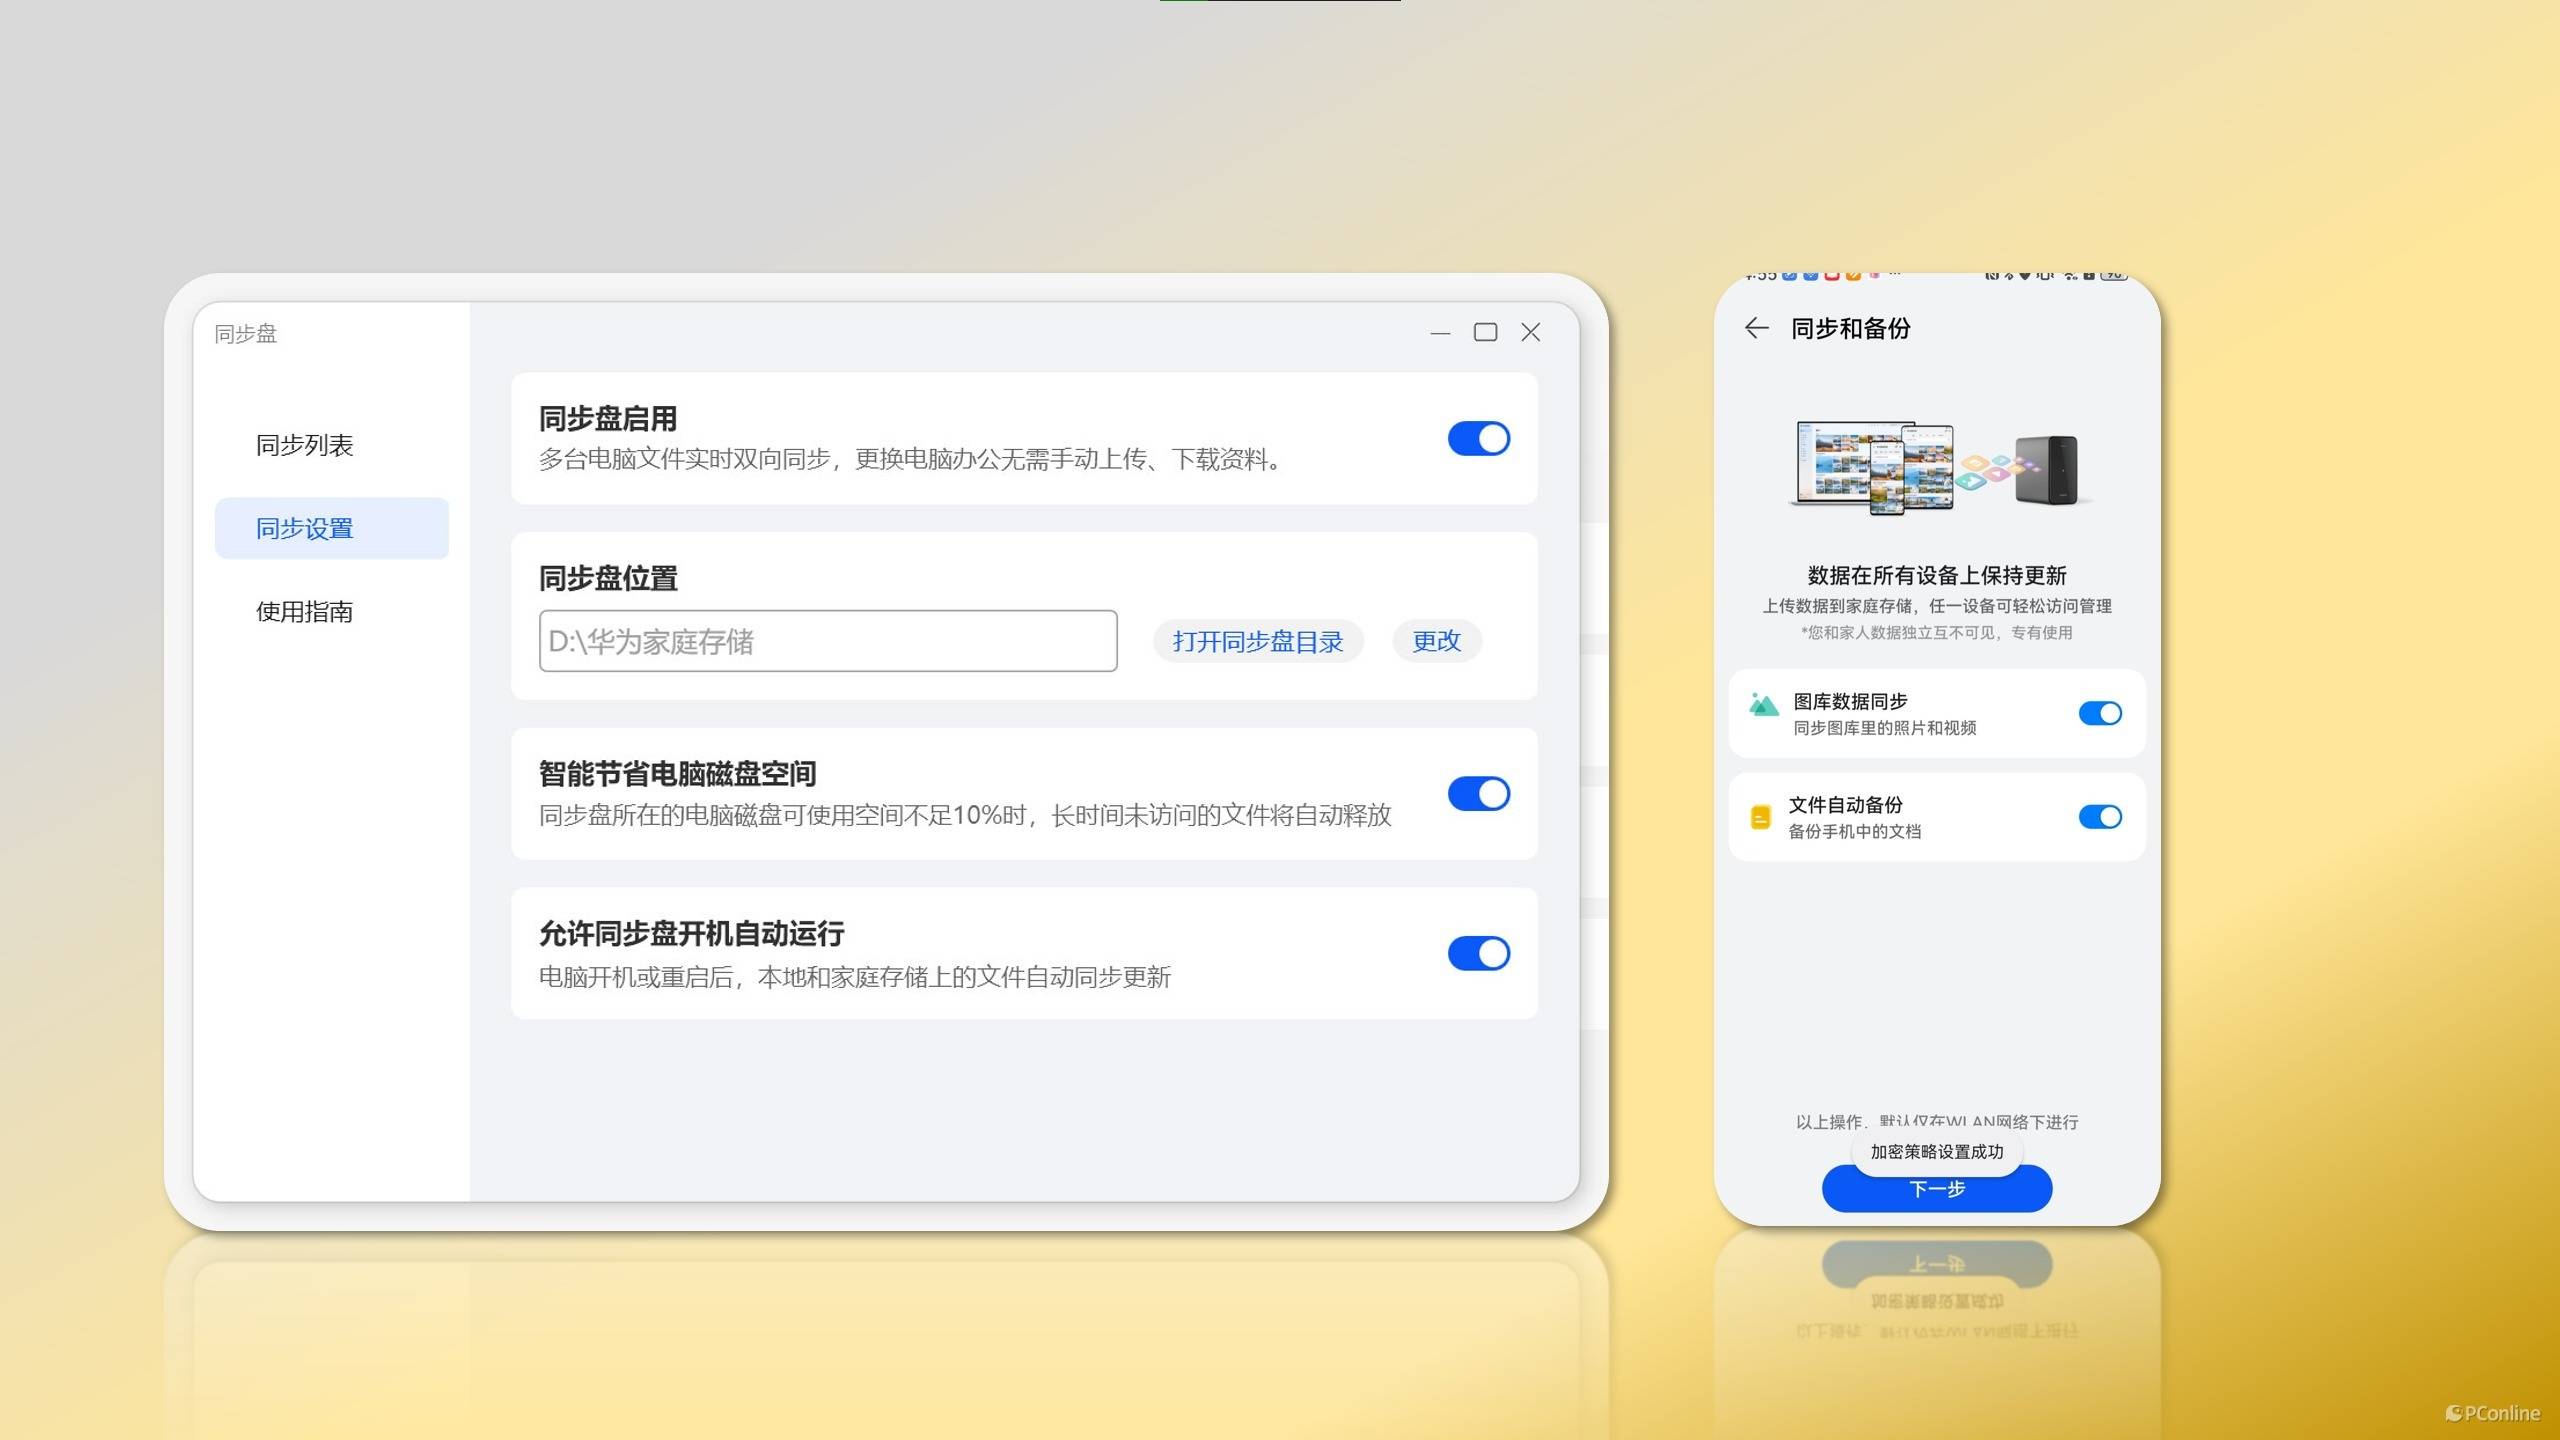Image resolution: width=2560 pixels, height=1440 pixels.
Task: Click the devices illustration image on phone
Action: coord(1936,467)
